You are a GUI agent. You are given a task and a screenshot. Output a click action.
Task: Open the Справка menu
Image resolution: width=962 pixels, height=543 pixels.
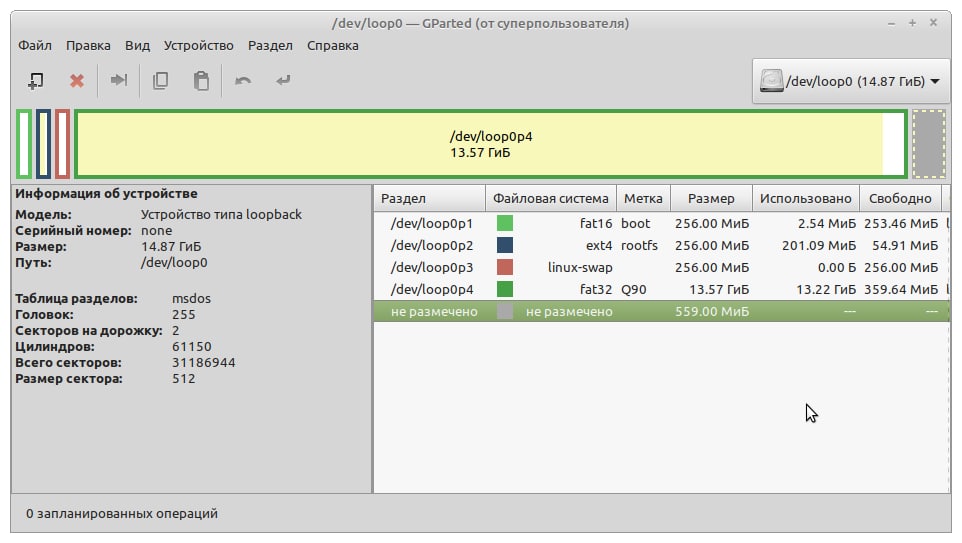pyautogui.click(x=333, y=45)
